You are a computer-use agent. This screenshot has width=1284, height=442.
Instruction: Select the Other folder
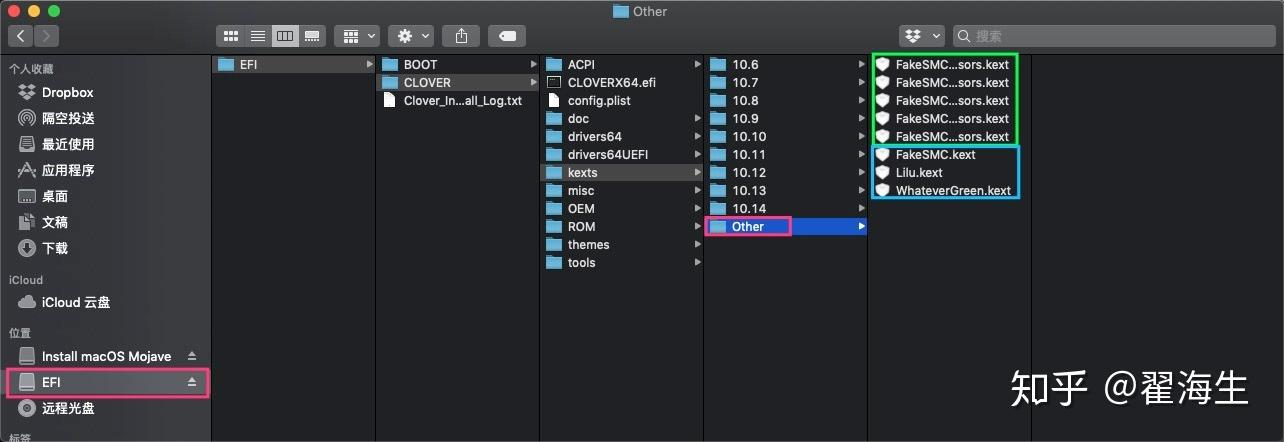[785, 227]
